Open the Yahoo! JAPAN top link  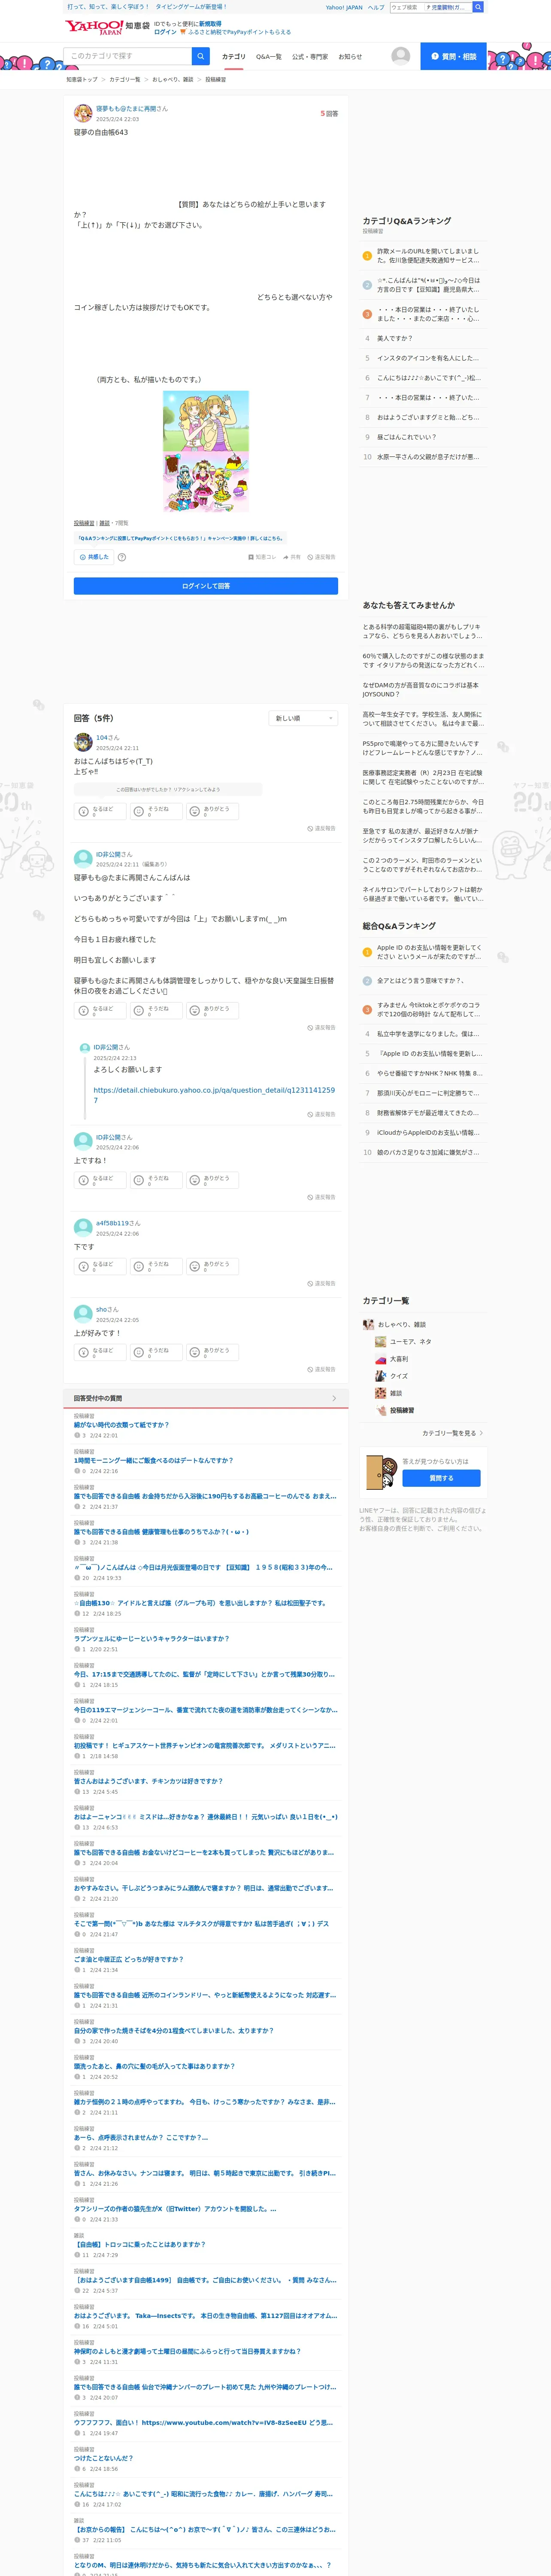344,7
